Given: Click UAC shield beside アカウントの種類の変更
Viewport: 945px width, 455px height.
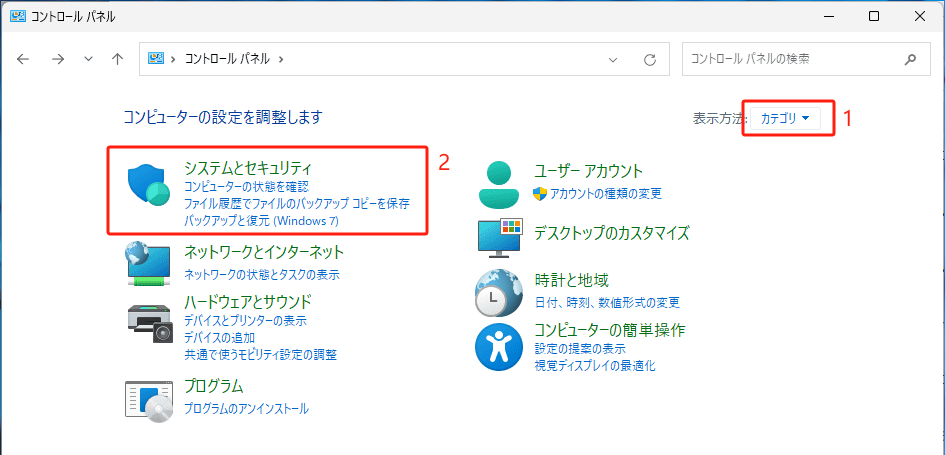Looking at the screenshot, I should coord(540,193).
